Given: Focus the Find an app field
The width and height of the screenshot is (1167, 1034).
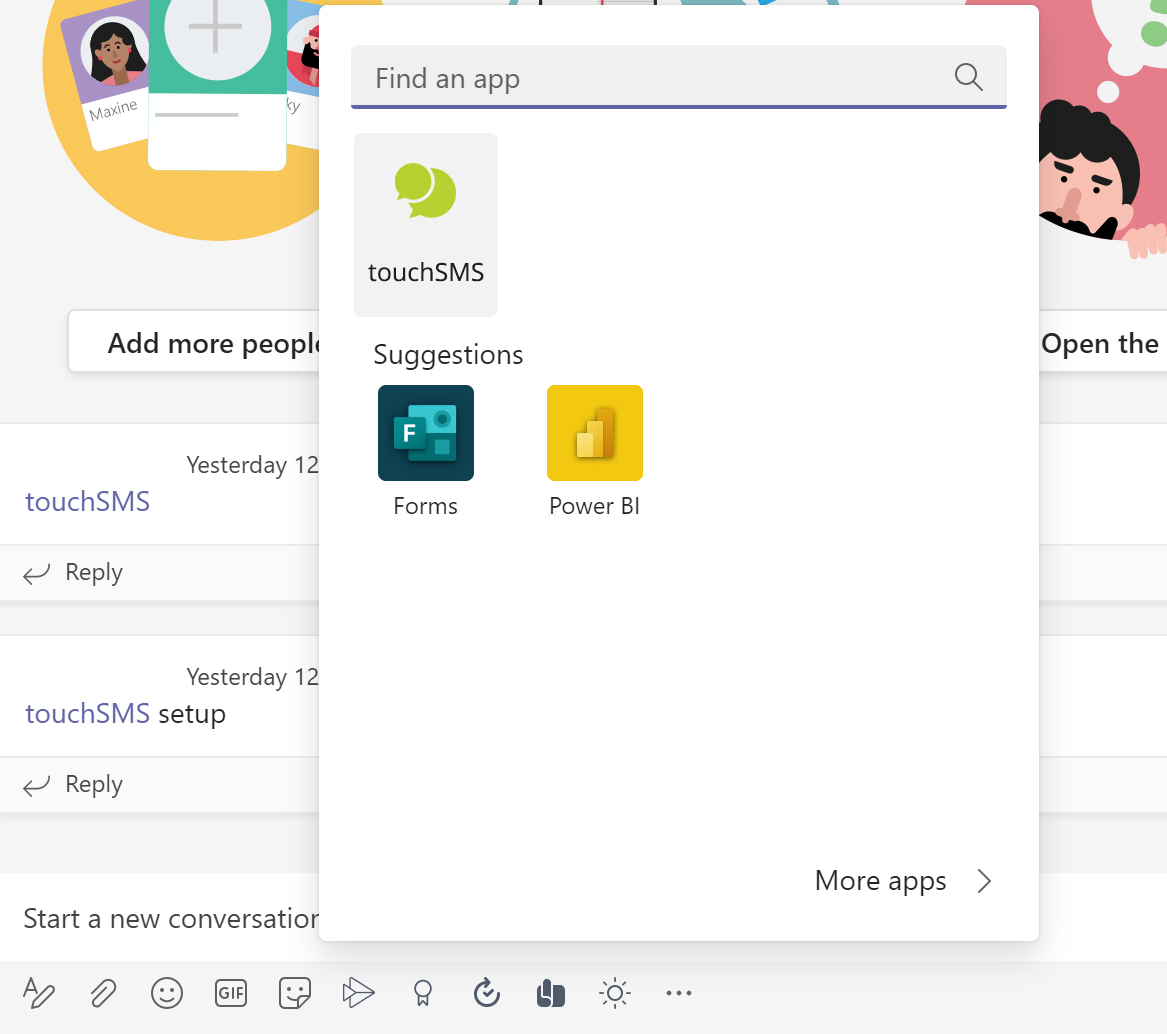Looking at the screenshot, I should point(679,77).
